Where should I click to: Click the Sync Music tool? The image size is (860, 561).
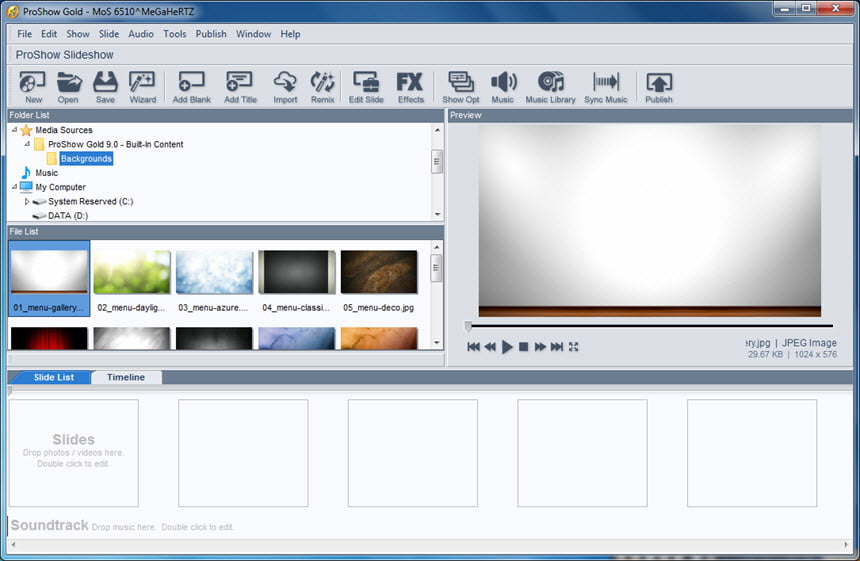coord(606,87)
